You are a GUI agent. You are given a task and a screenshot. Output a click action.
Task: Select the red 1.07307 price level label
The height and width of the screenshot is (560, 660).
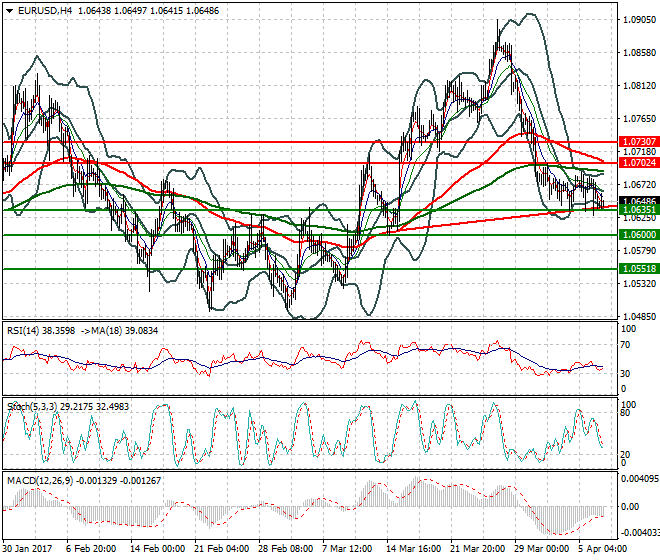(639, 142)
